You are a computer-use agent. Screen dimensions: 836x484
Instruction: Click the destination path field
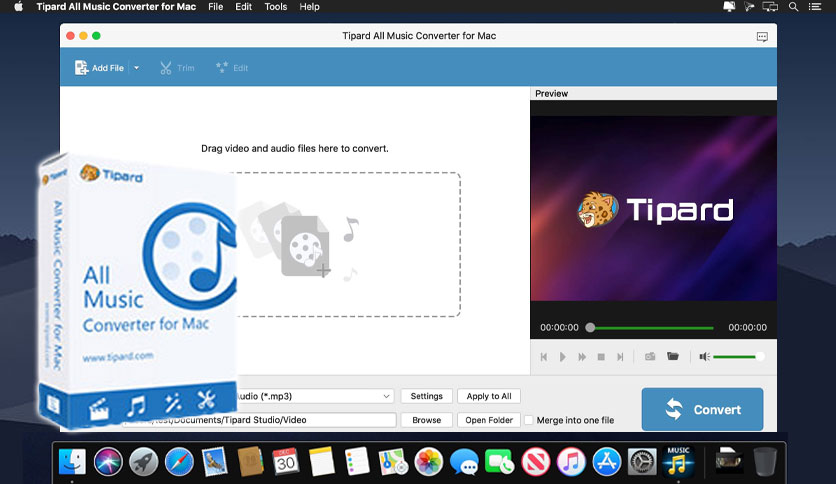(260, 420)
